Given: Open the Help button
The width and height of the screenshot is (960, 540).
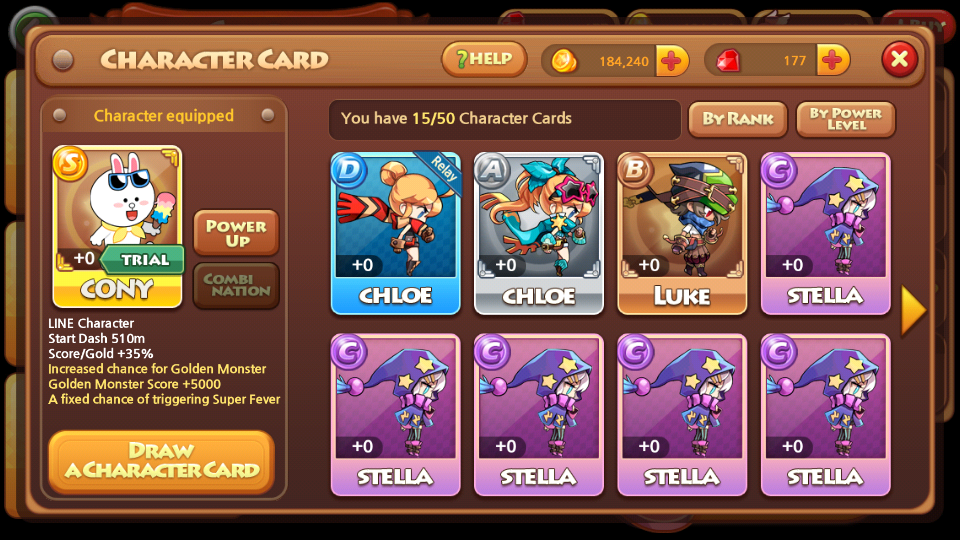Looking at the screenshot, I should 484,59.
